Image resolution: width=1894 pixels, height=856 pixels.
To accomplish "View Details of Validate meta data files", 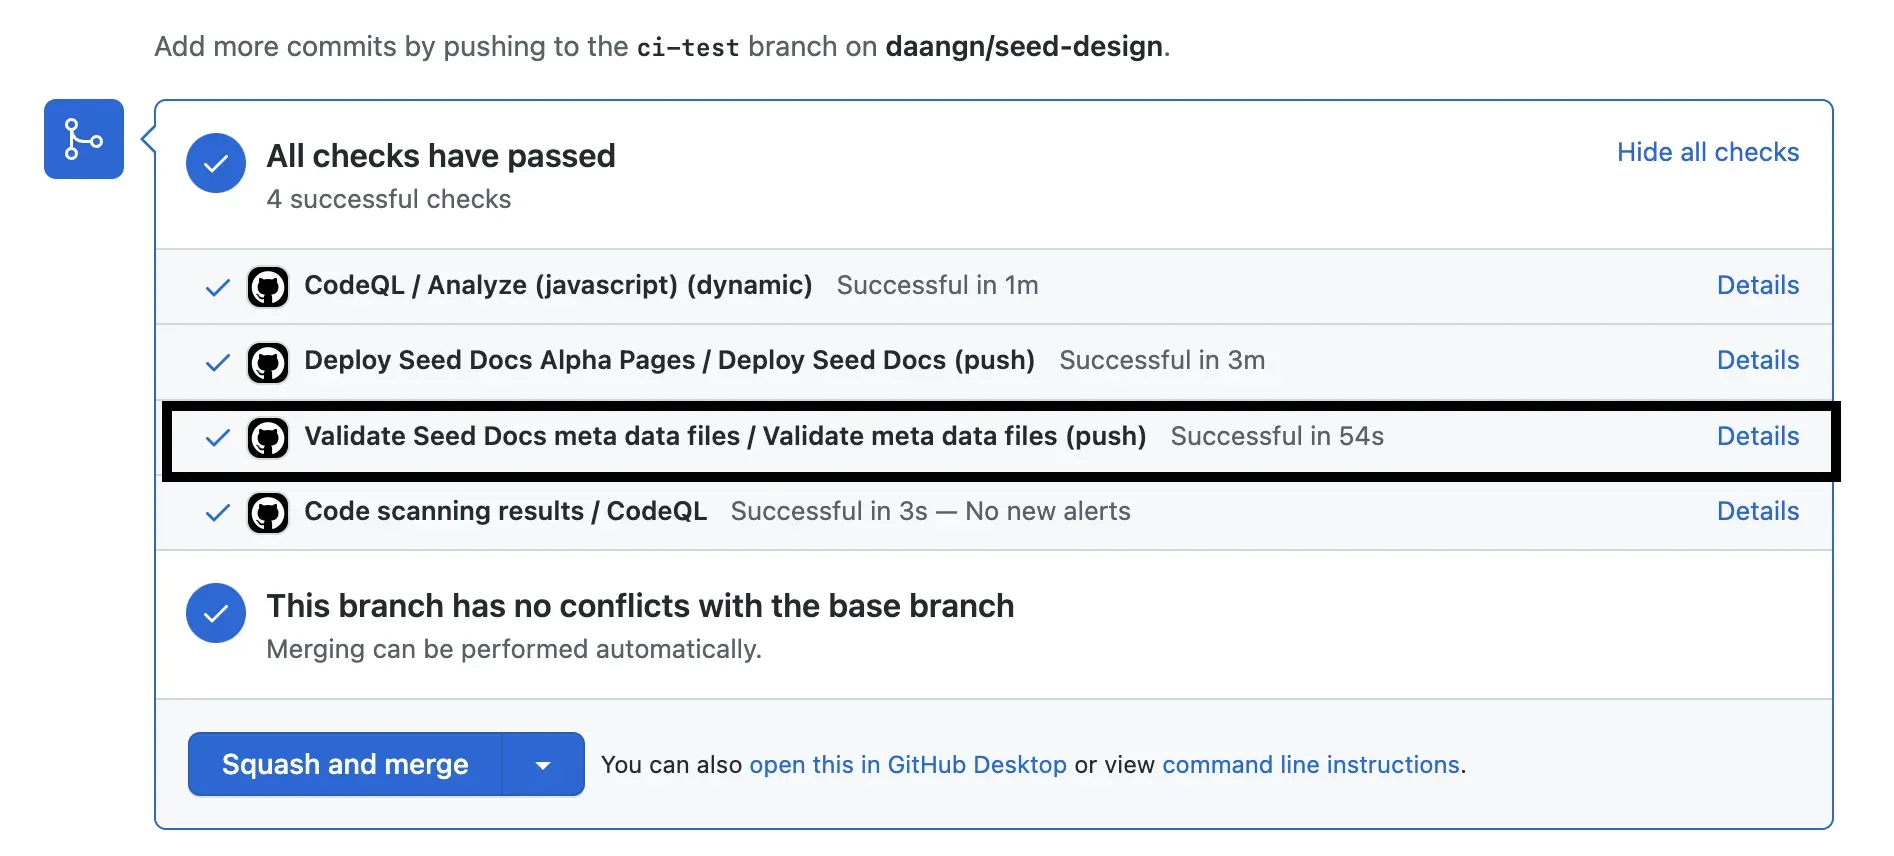I will coord(1757,437).
